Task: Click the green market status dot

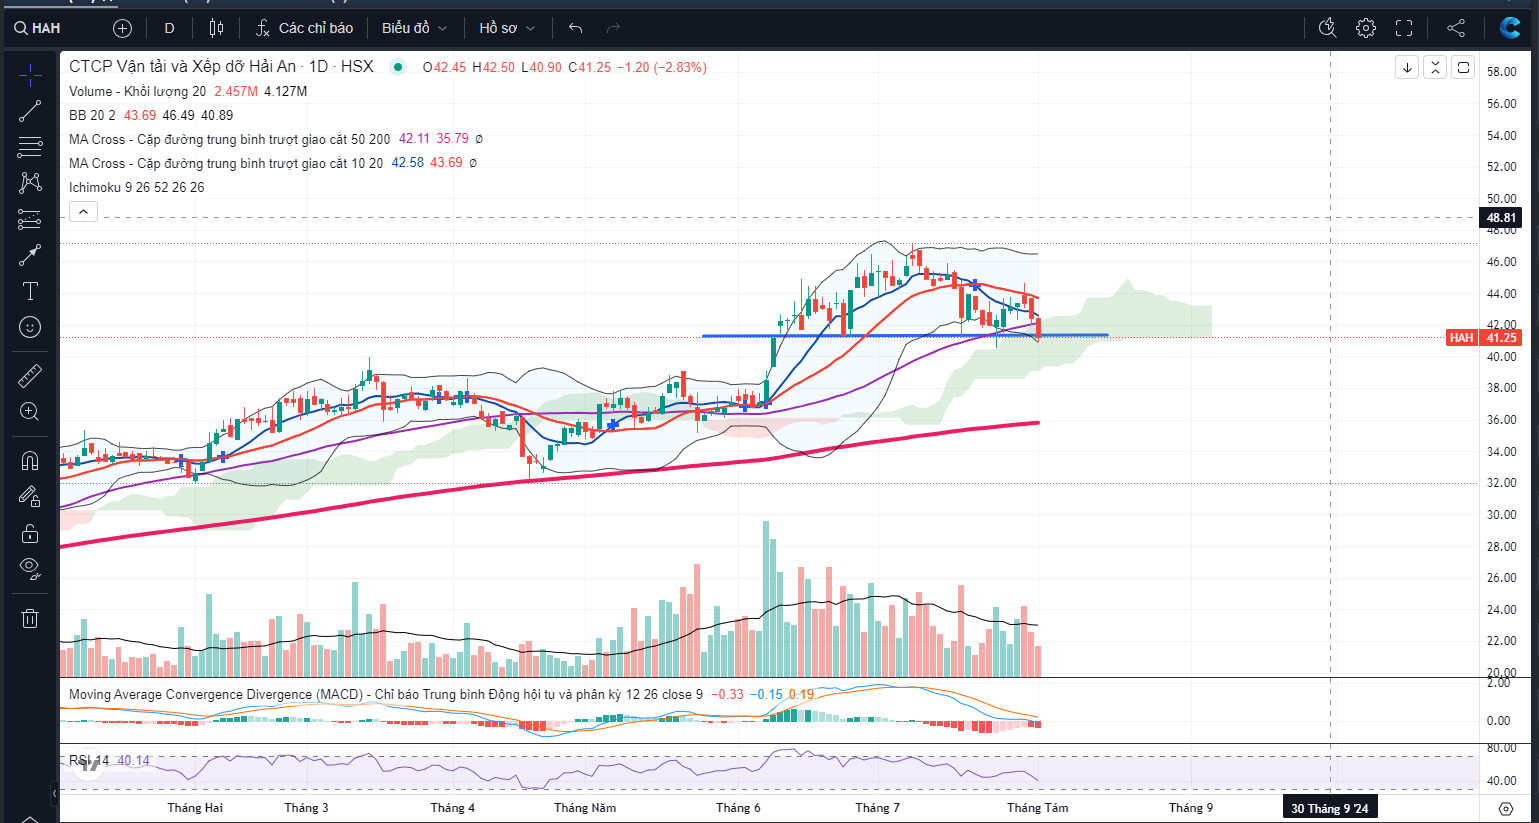Action: pyautogui.click(x=398, y=67)
